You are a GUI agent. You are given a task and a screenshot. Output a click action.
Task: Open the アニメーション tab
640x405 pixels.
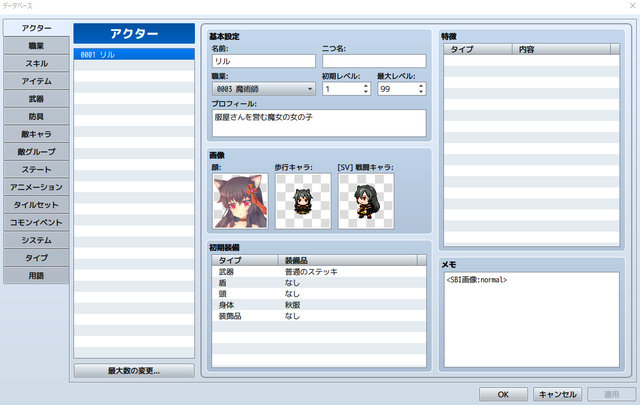pos(36,187)
